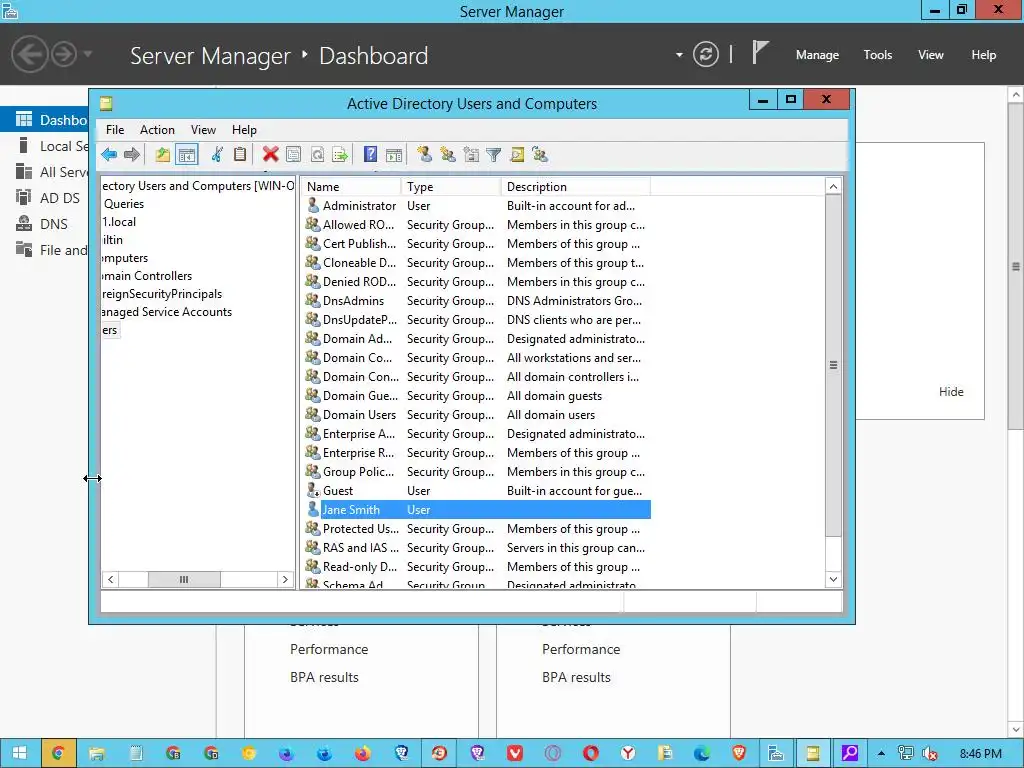The width and height of the screenshot is (1024, 768).
Task: Refresh the list with the toolbar refresh icon
Action: click(x=317, y=155)
